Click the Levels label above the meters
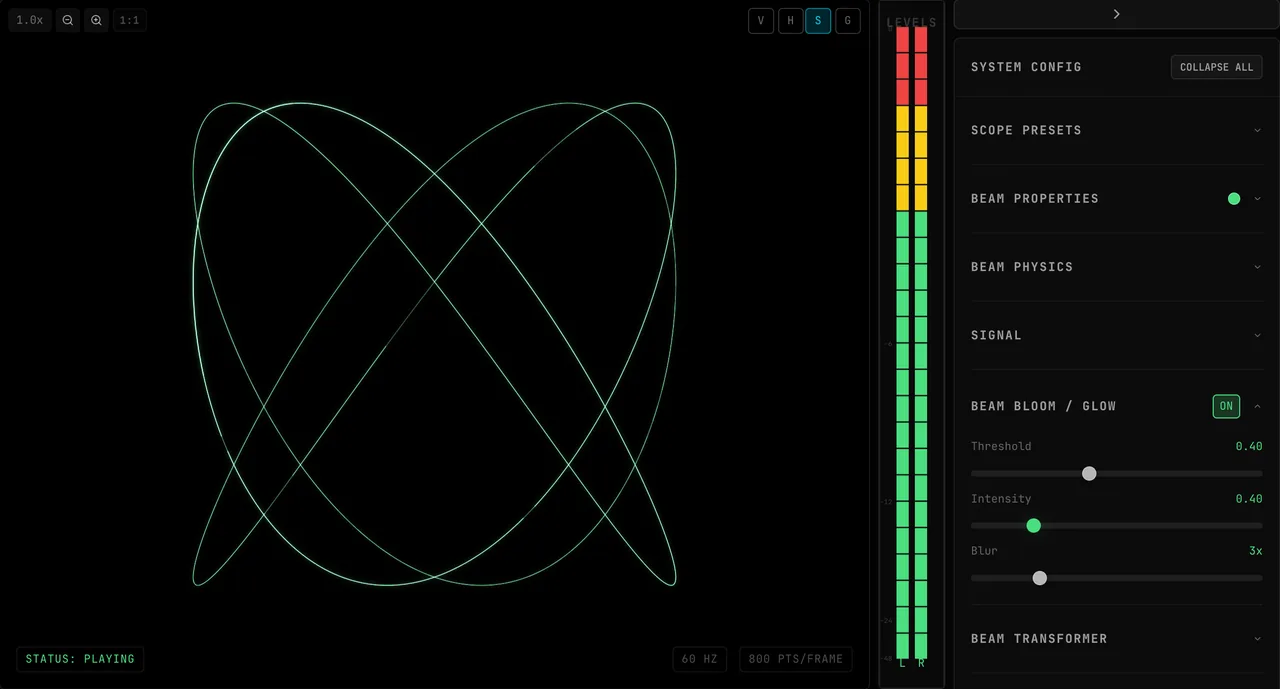This screenshot has width=1280, height=689. click(x=912, y=22)
